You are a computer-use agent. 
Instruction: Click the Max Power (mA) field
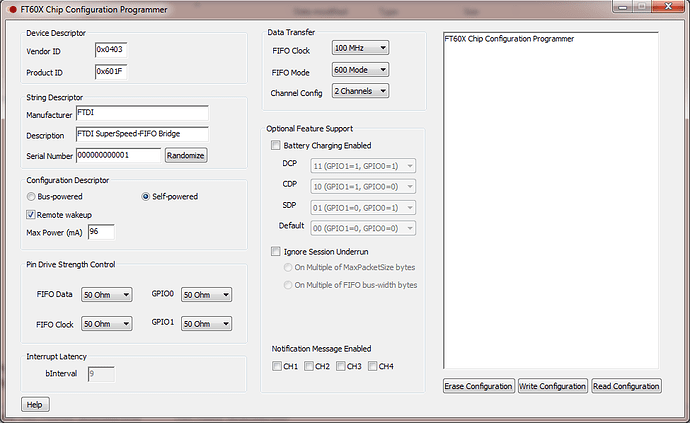101,232
